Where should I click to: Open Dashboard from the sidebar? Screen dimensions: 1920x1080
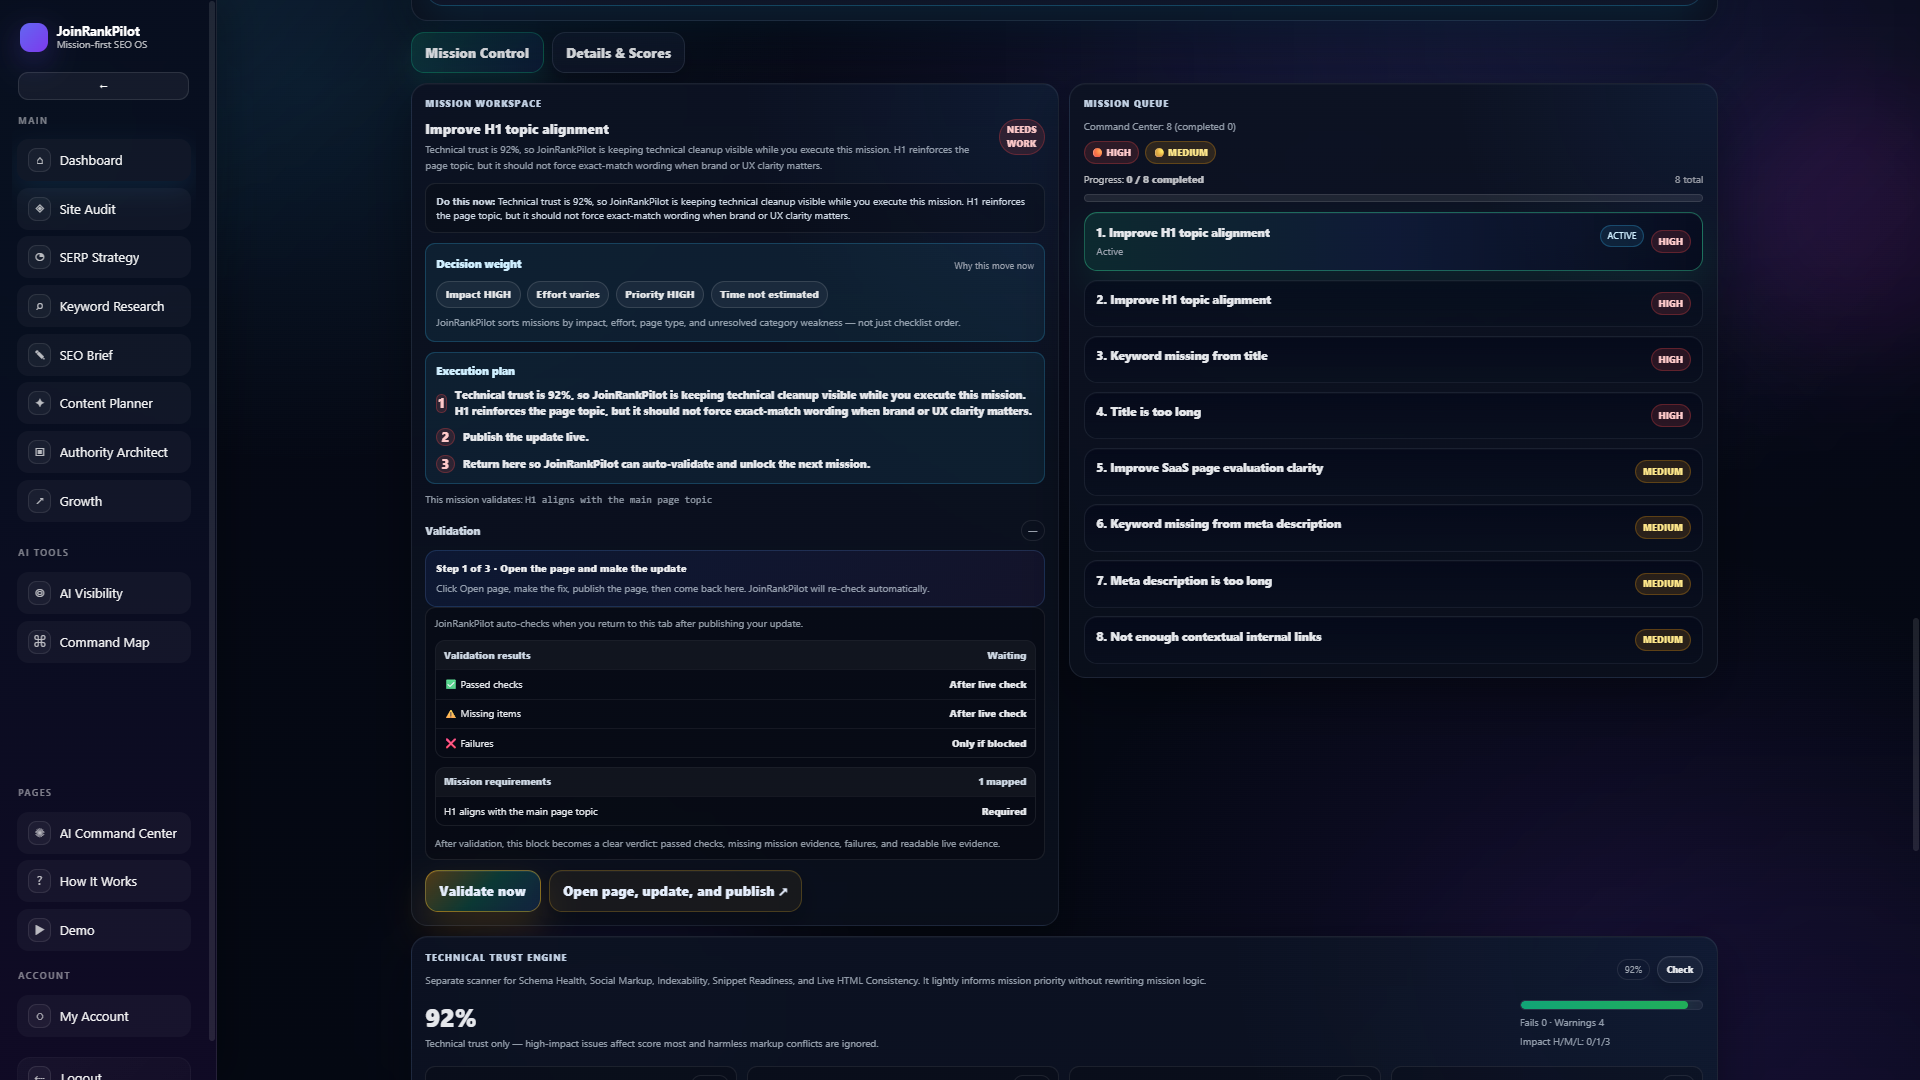click(104, 160)
